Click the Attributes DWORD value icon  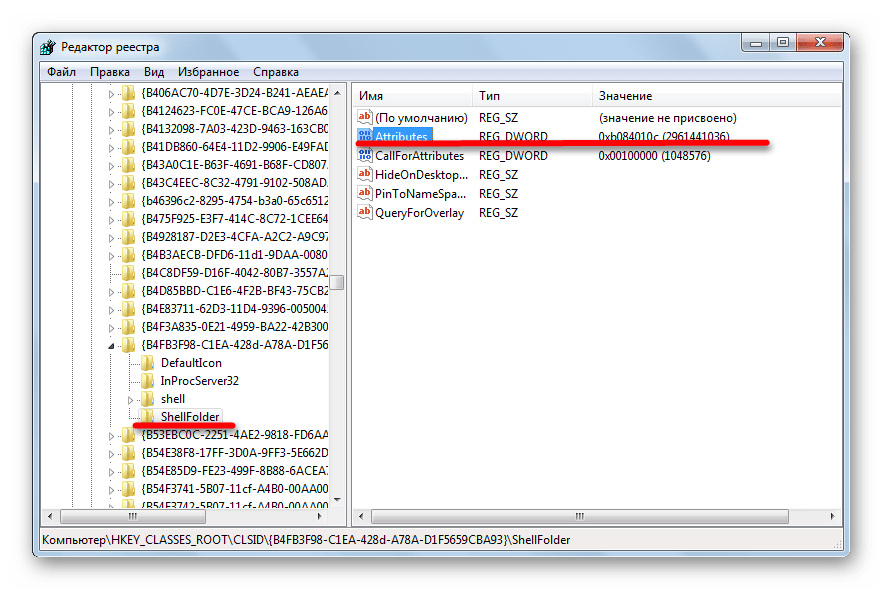365,137
